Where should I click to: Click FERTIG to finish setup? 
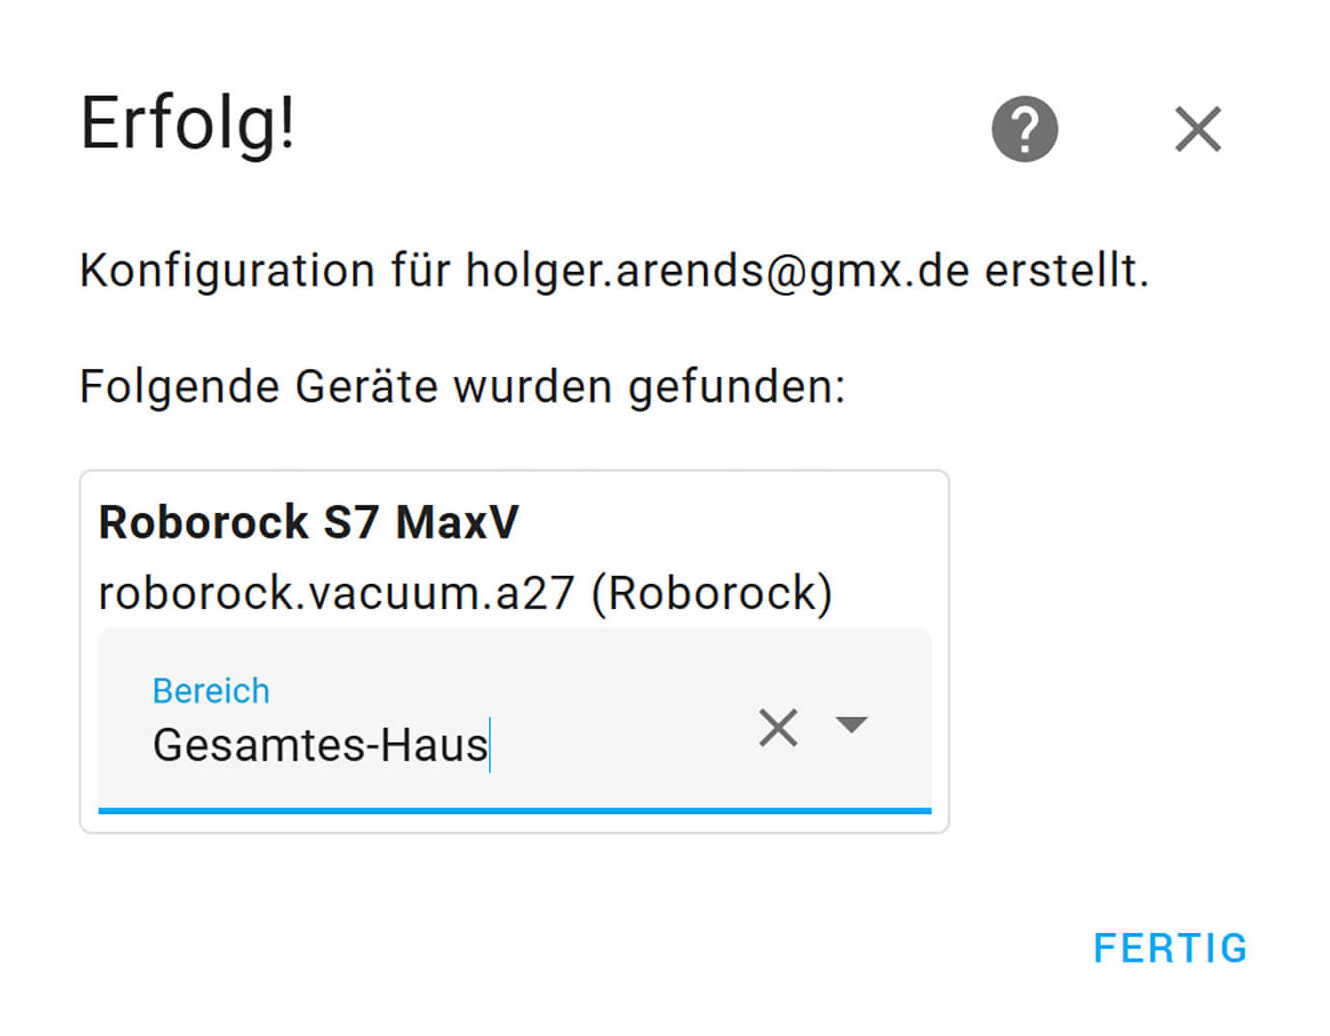1170,948
